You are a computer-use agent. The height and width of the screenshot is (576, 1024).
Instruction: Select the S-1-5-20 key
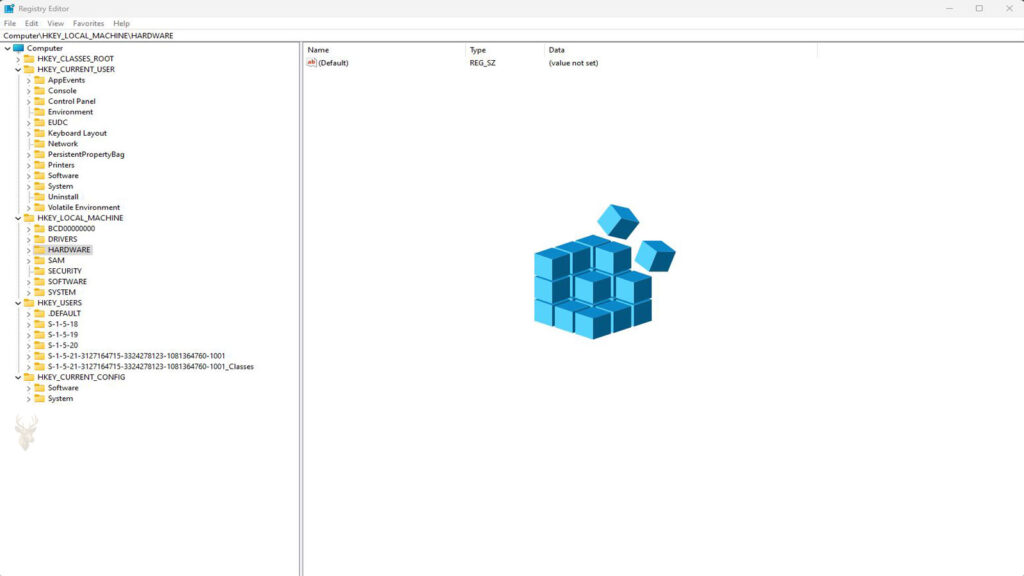point(63,345)
